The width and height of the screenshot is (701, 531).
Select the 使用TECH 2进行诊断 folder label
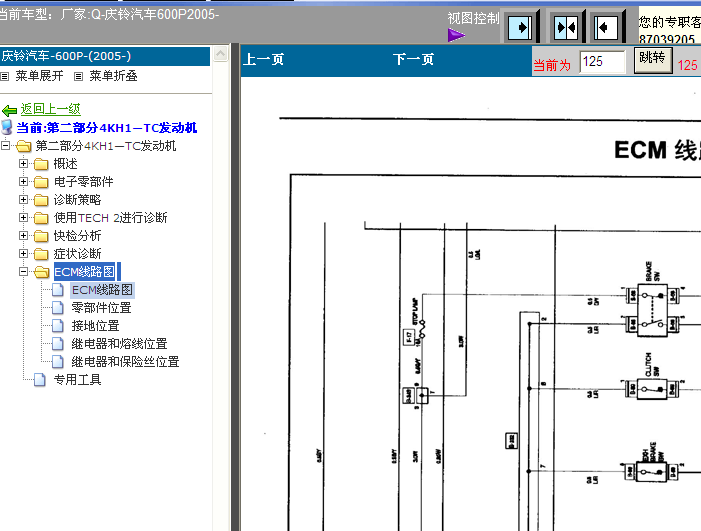[x=110, y=218]
